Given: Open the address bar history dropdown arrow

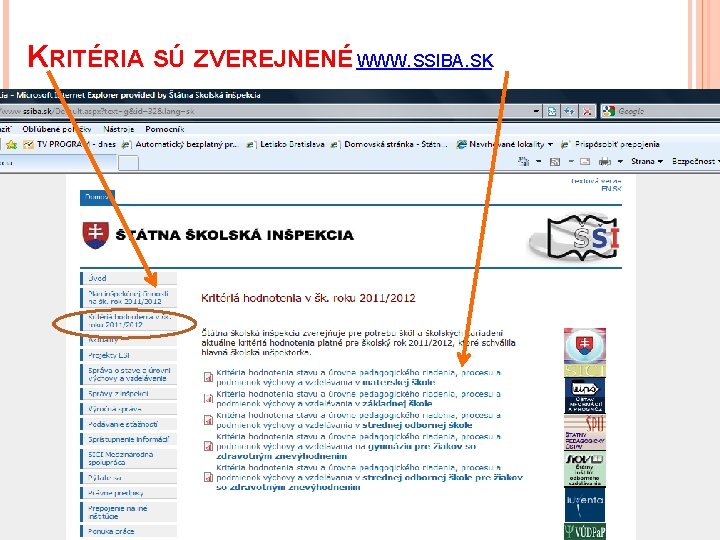Looking at the screenshot, I should tap(536, 111).
